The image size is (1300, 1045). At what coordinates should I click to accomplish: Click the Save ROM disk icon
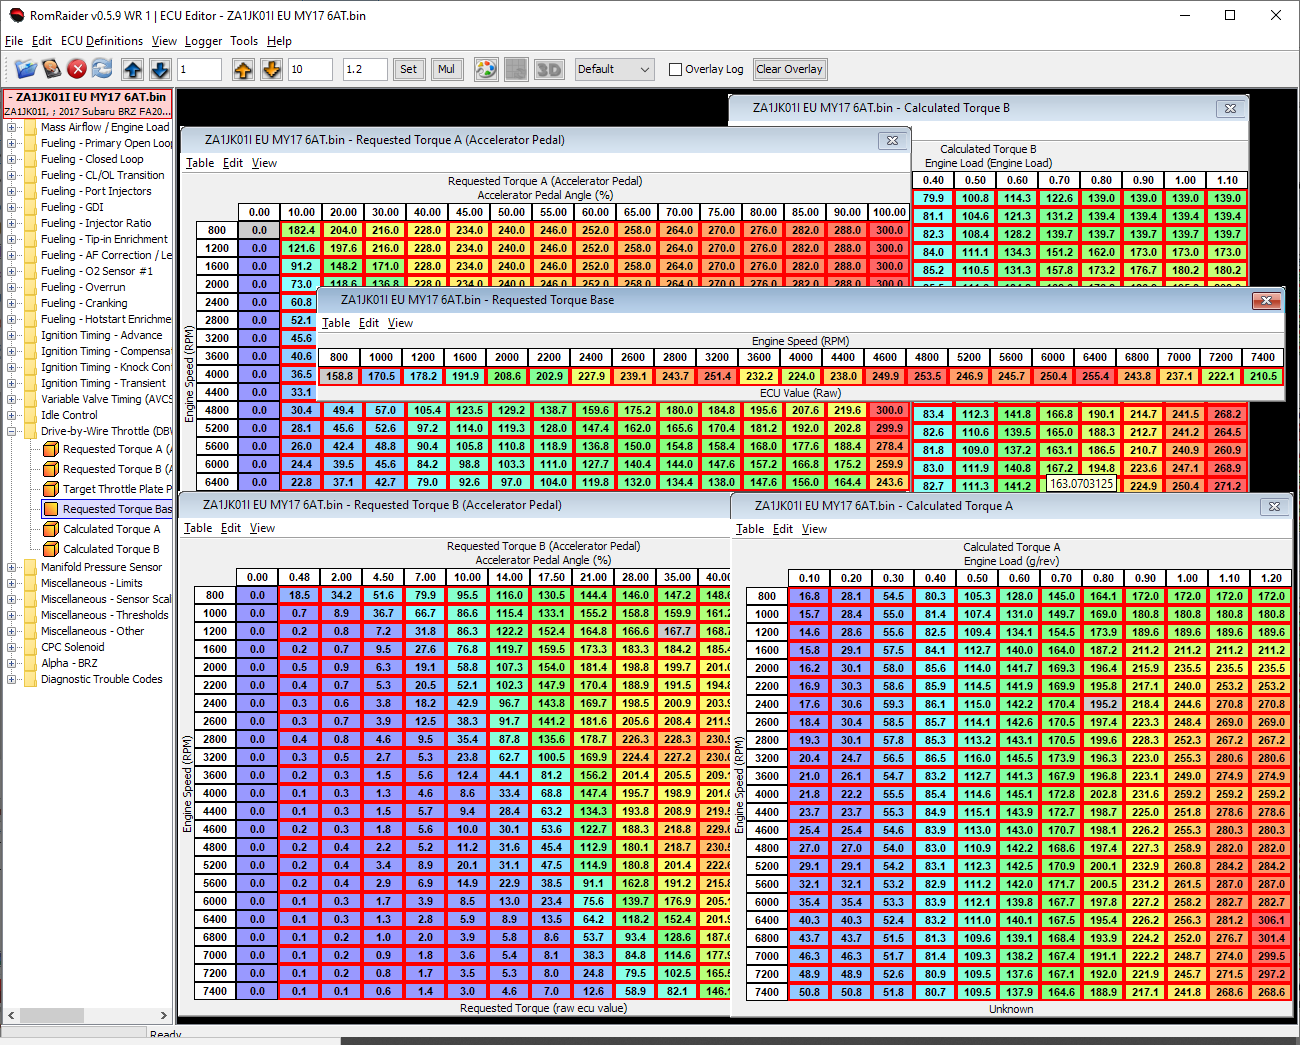pos(51,69)
